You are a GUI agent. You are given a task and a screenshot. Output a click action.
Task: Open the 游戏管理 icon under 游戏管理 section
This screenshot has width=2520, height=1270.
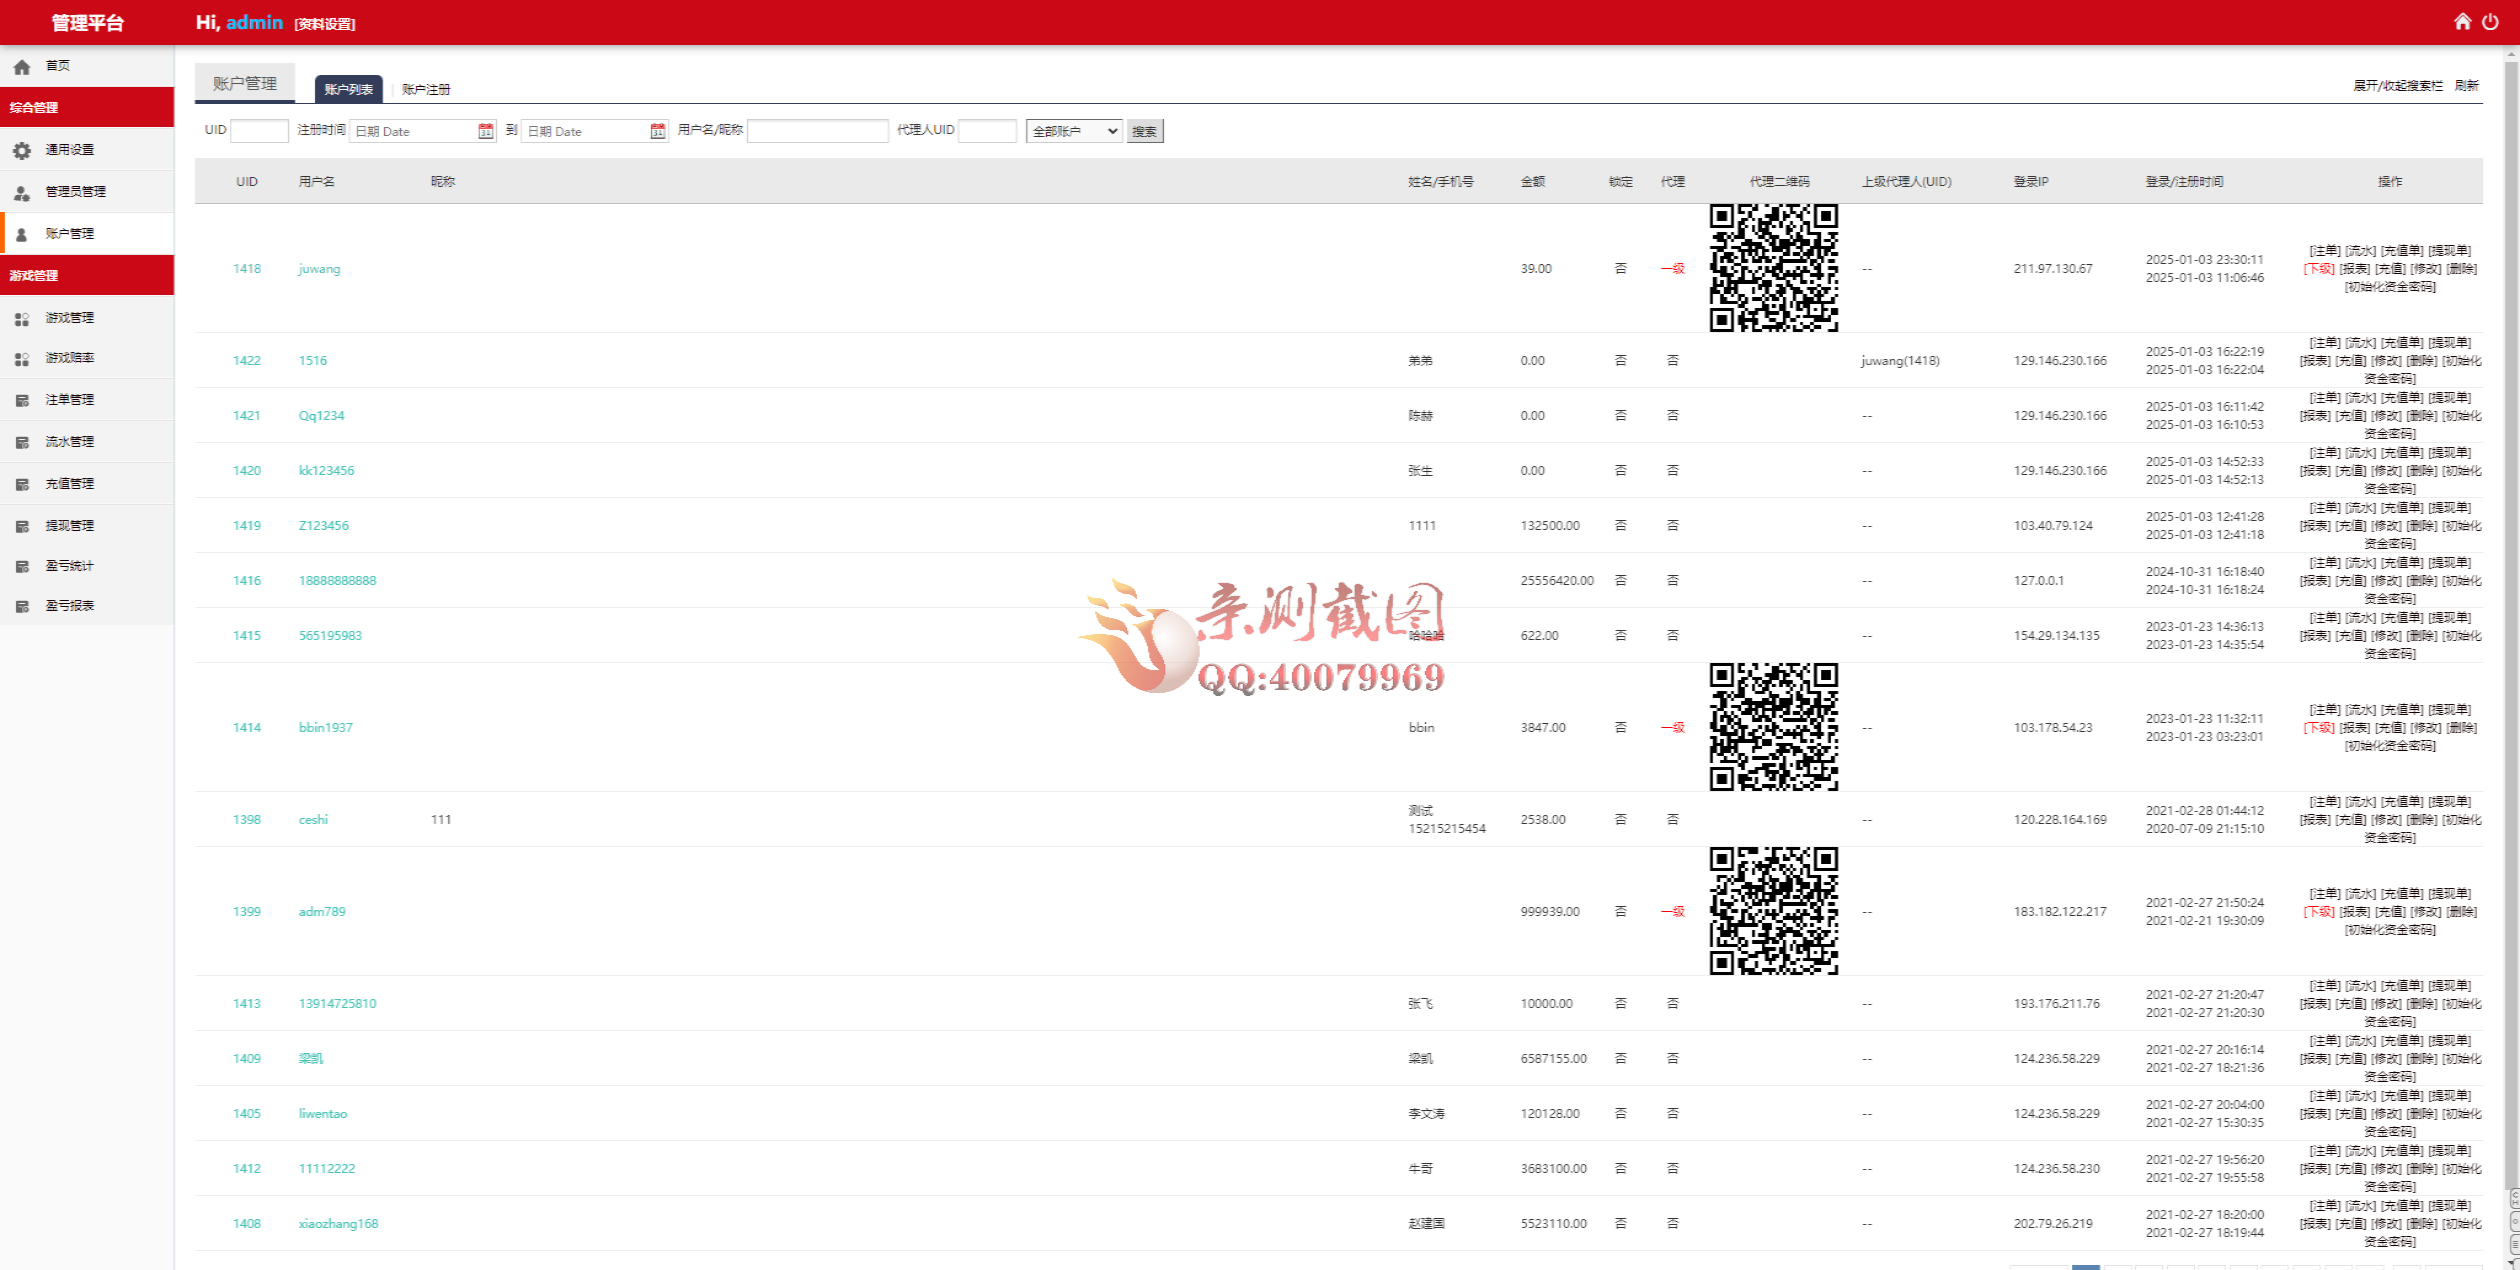[x=23, y=318]
